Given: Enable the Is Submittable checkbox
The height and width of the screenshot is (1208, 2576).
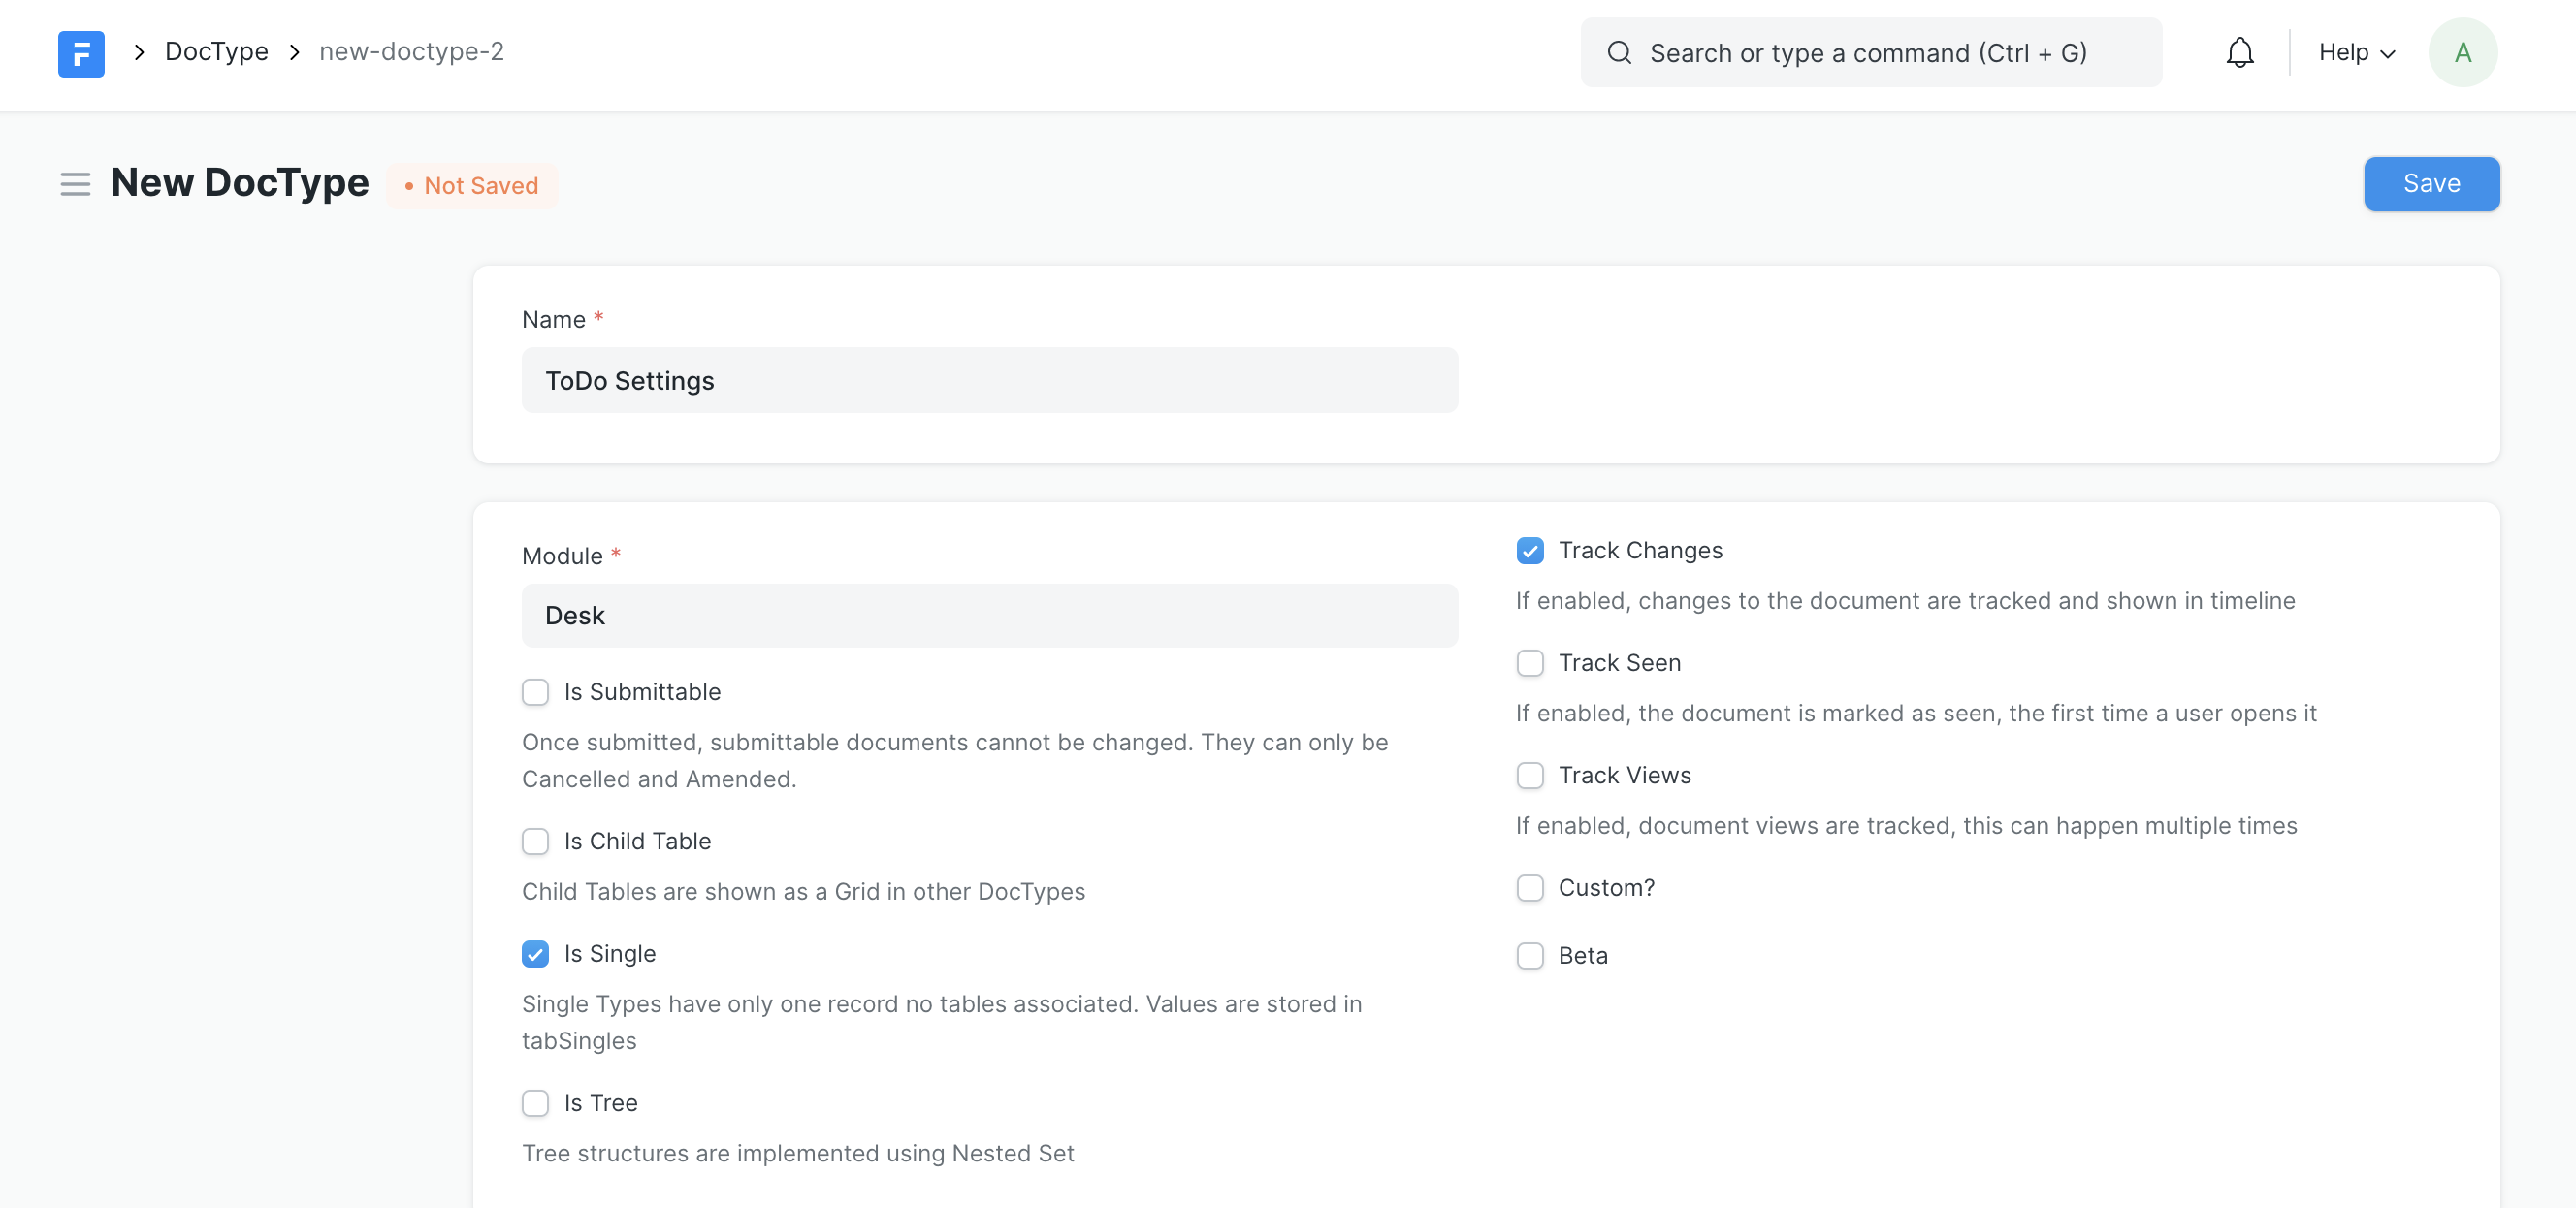Looking at the screenshot, I should coord(535,692).
